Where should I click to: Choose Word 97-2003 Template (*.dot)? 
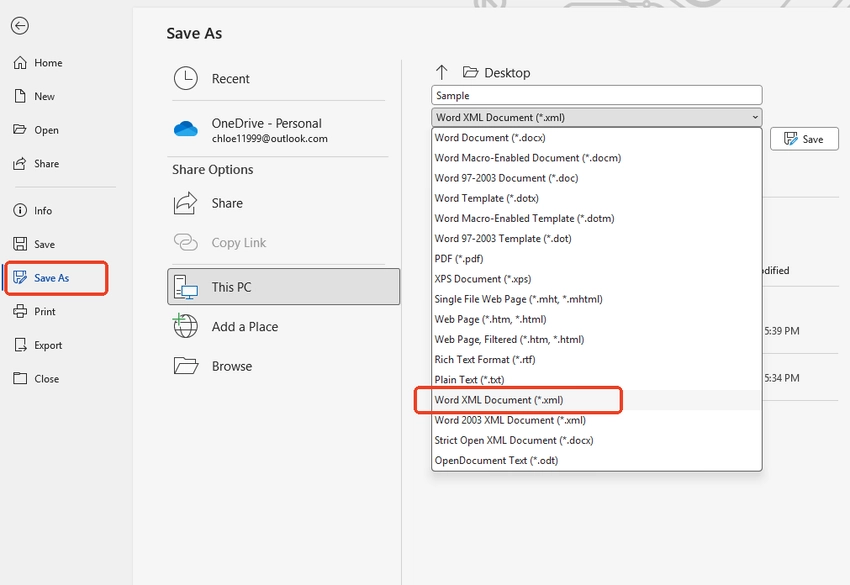[597, 239]
